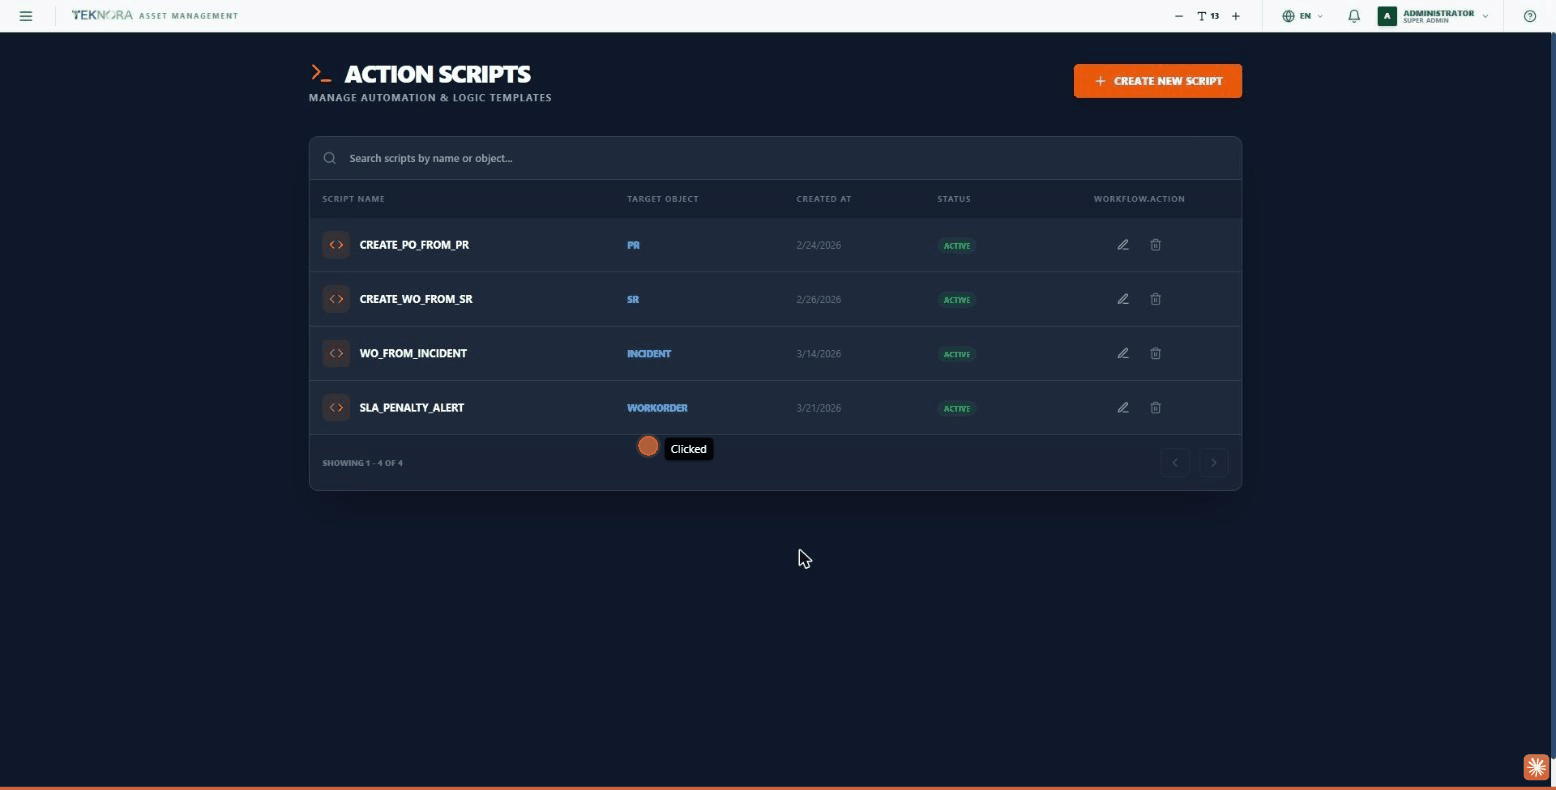The height and width of the screenshot is (790, 1556).
Task: Open the orange assistant widget icon
Action: pyautogui.click(x=1536, y=767)
